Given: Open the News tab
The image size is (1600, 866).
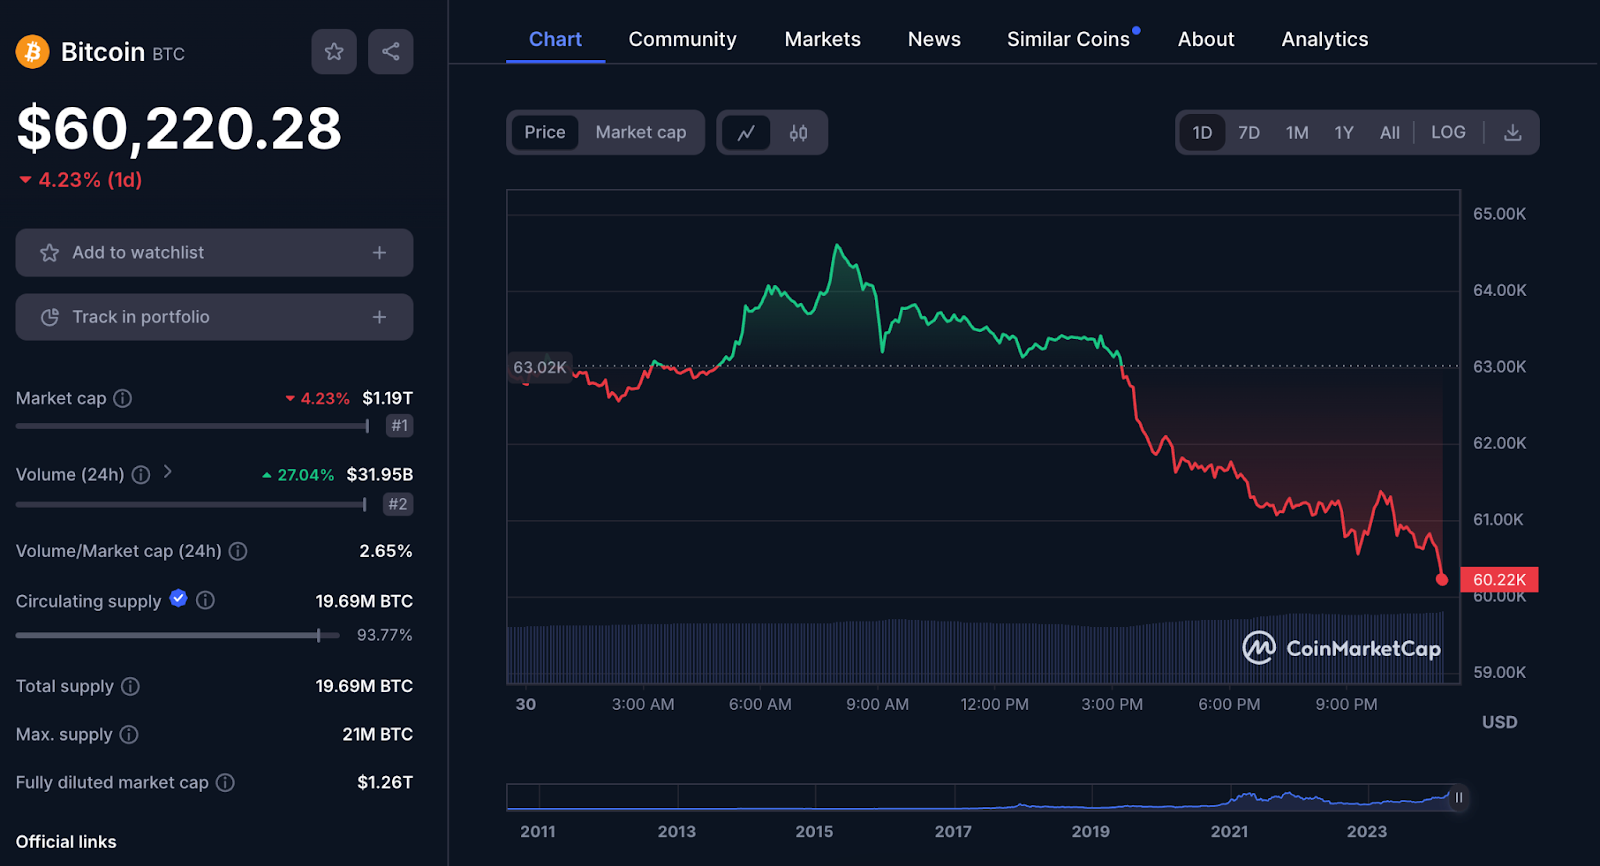Looking at the screenshot, I should (934, 39).
